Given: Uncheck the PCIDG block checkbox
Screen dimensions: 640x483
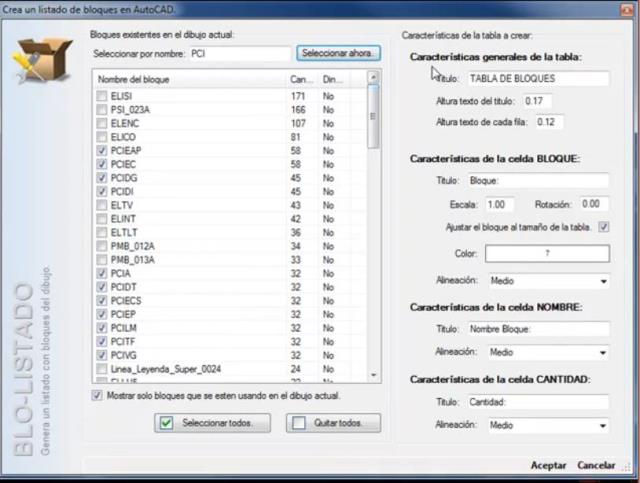Looking at the screenshot, I should [x=102, y=178].
